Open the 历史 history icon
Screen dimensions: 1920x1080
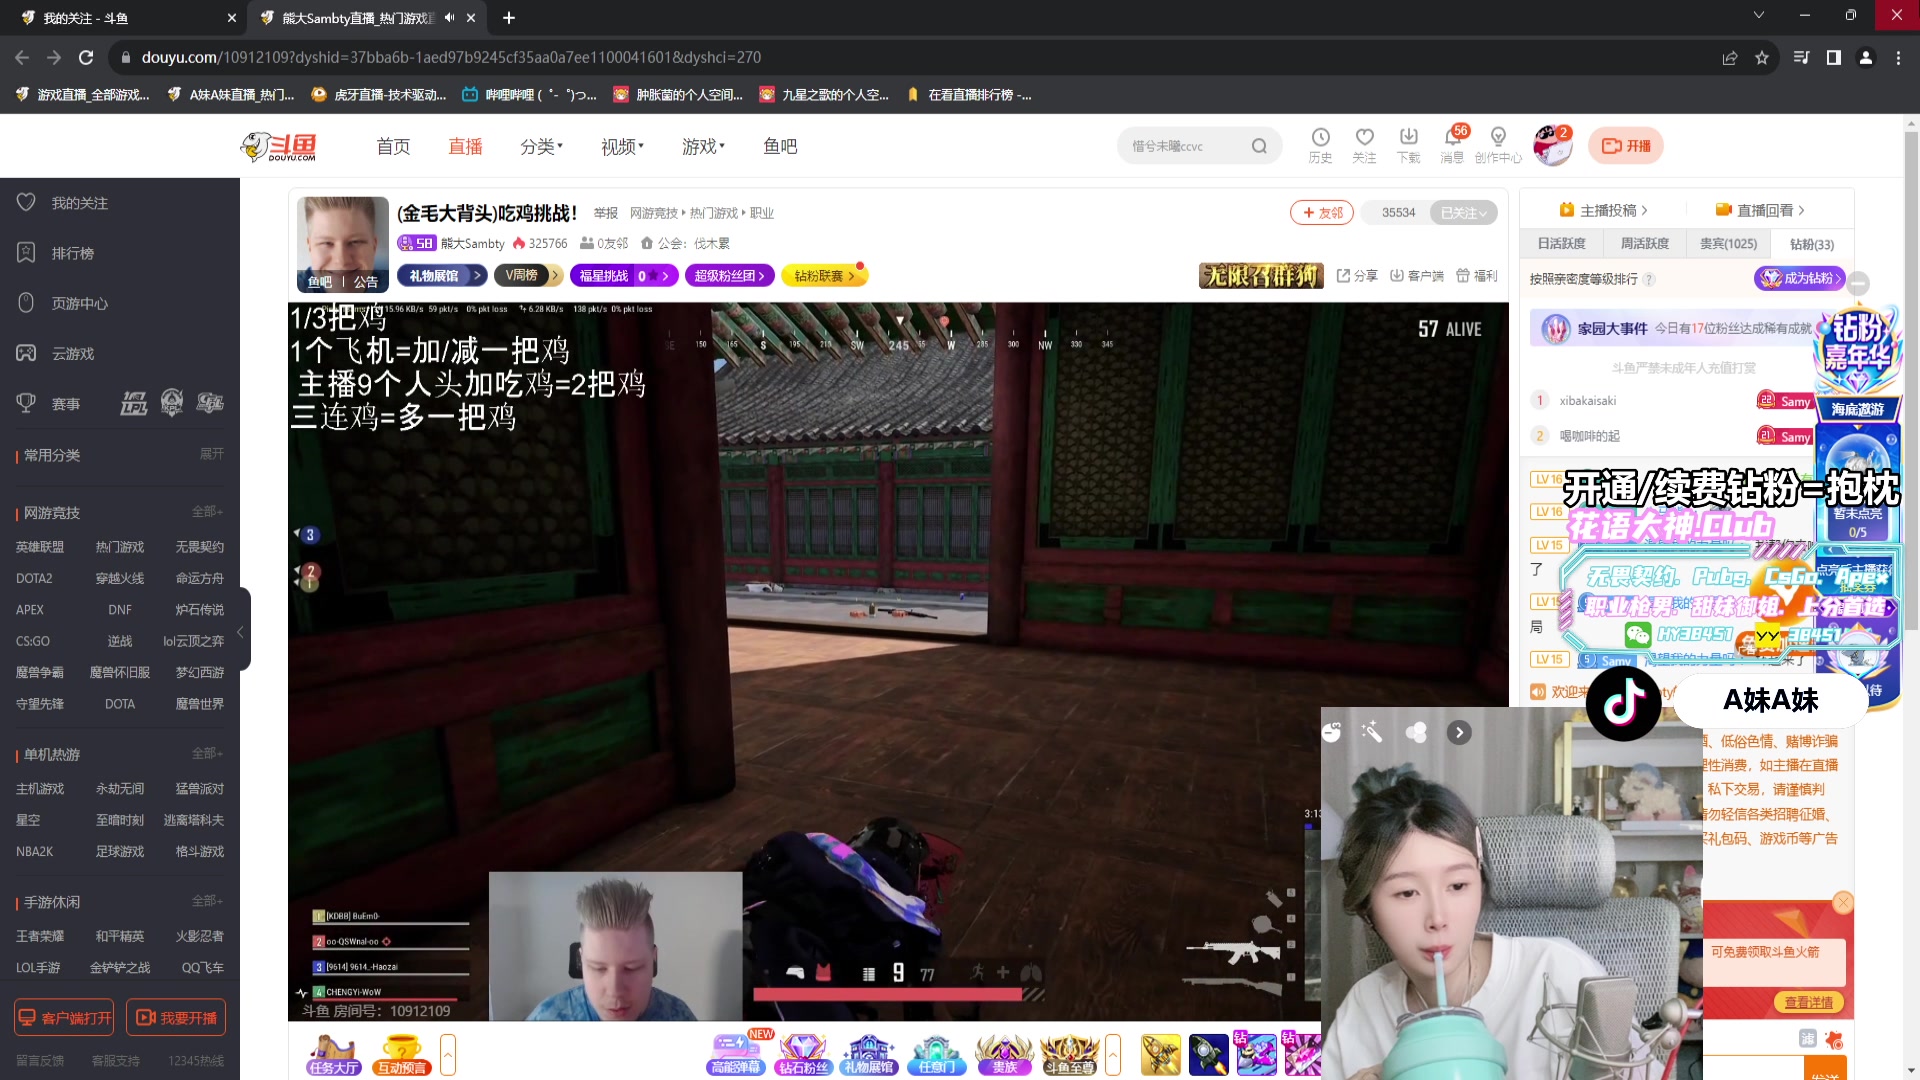coord(1320,145)
